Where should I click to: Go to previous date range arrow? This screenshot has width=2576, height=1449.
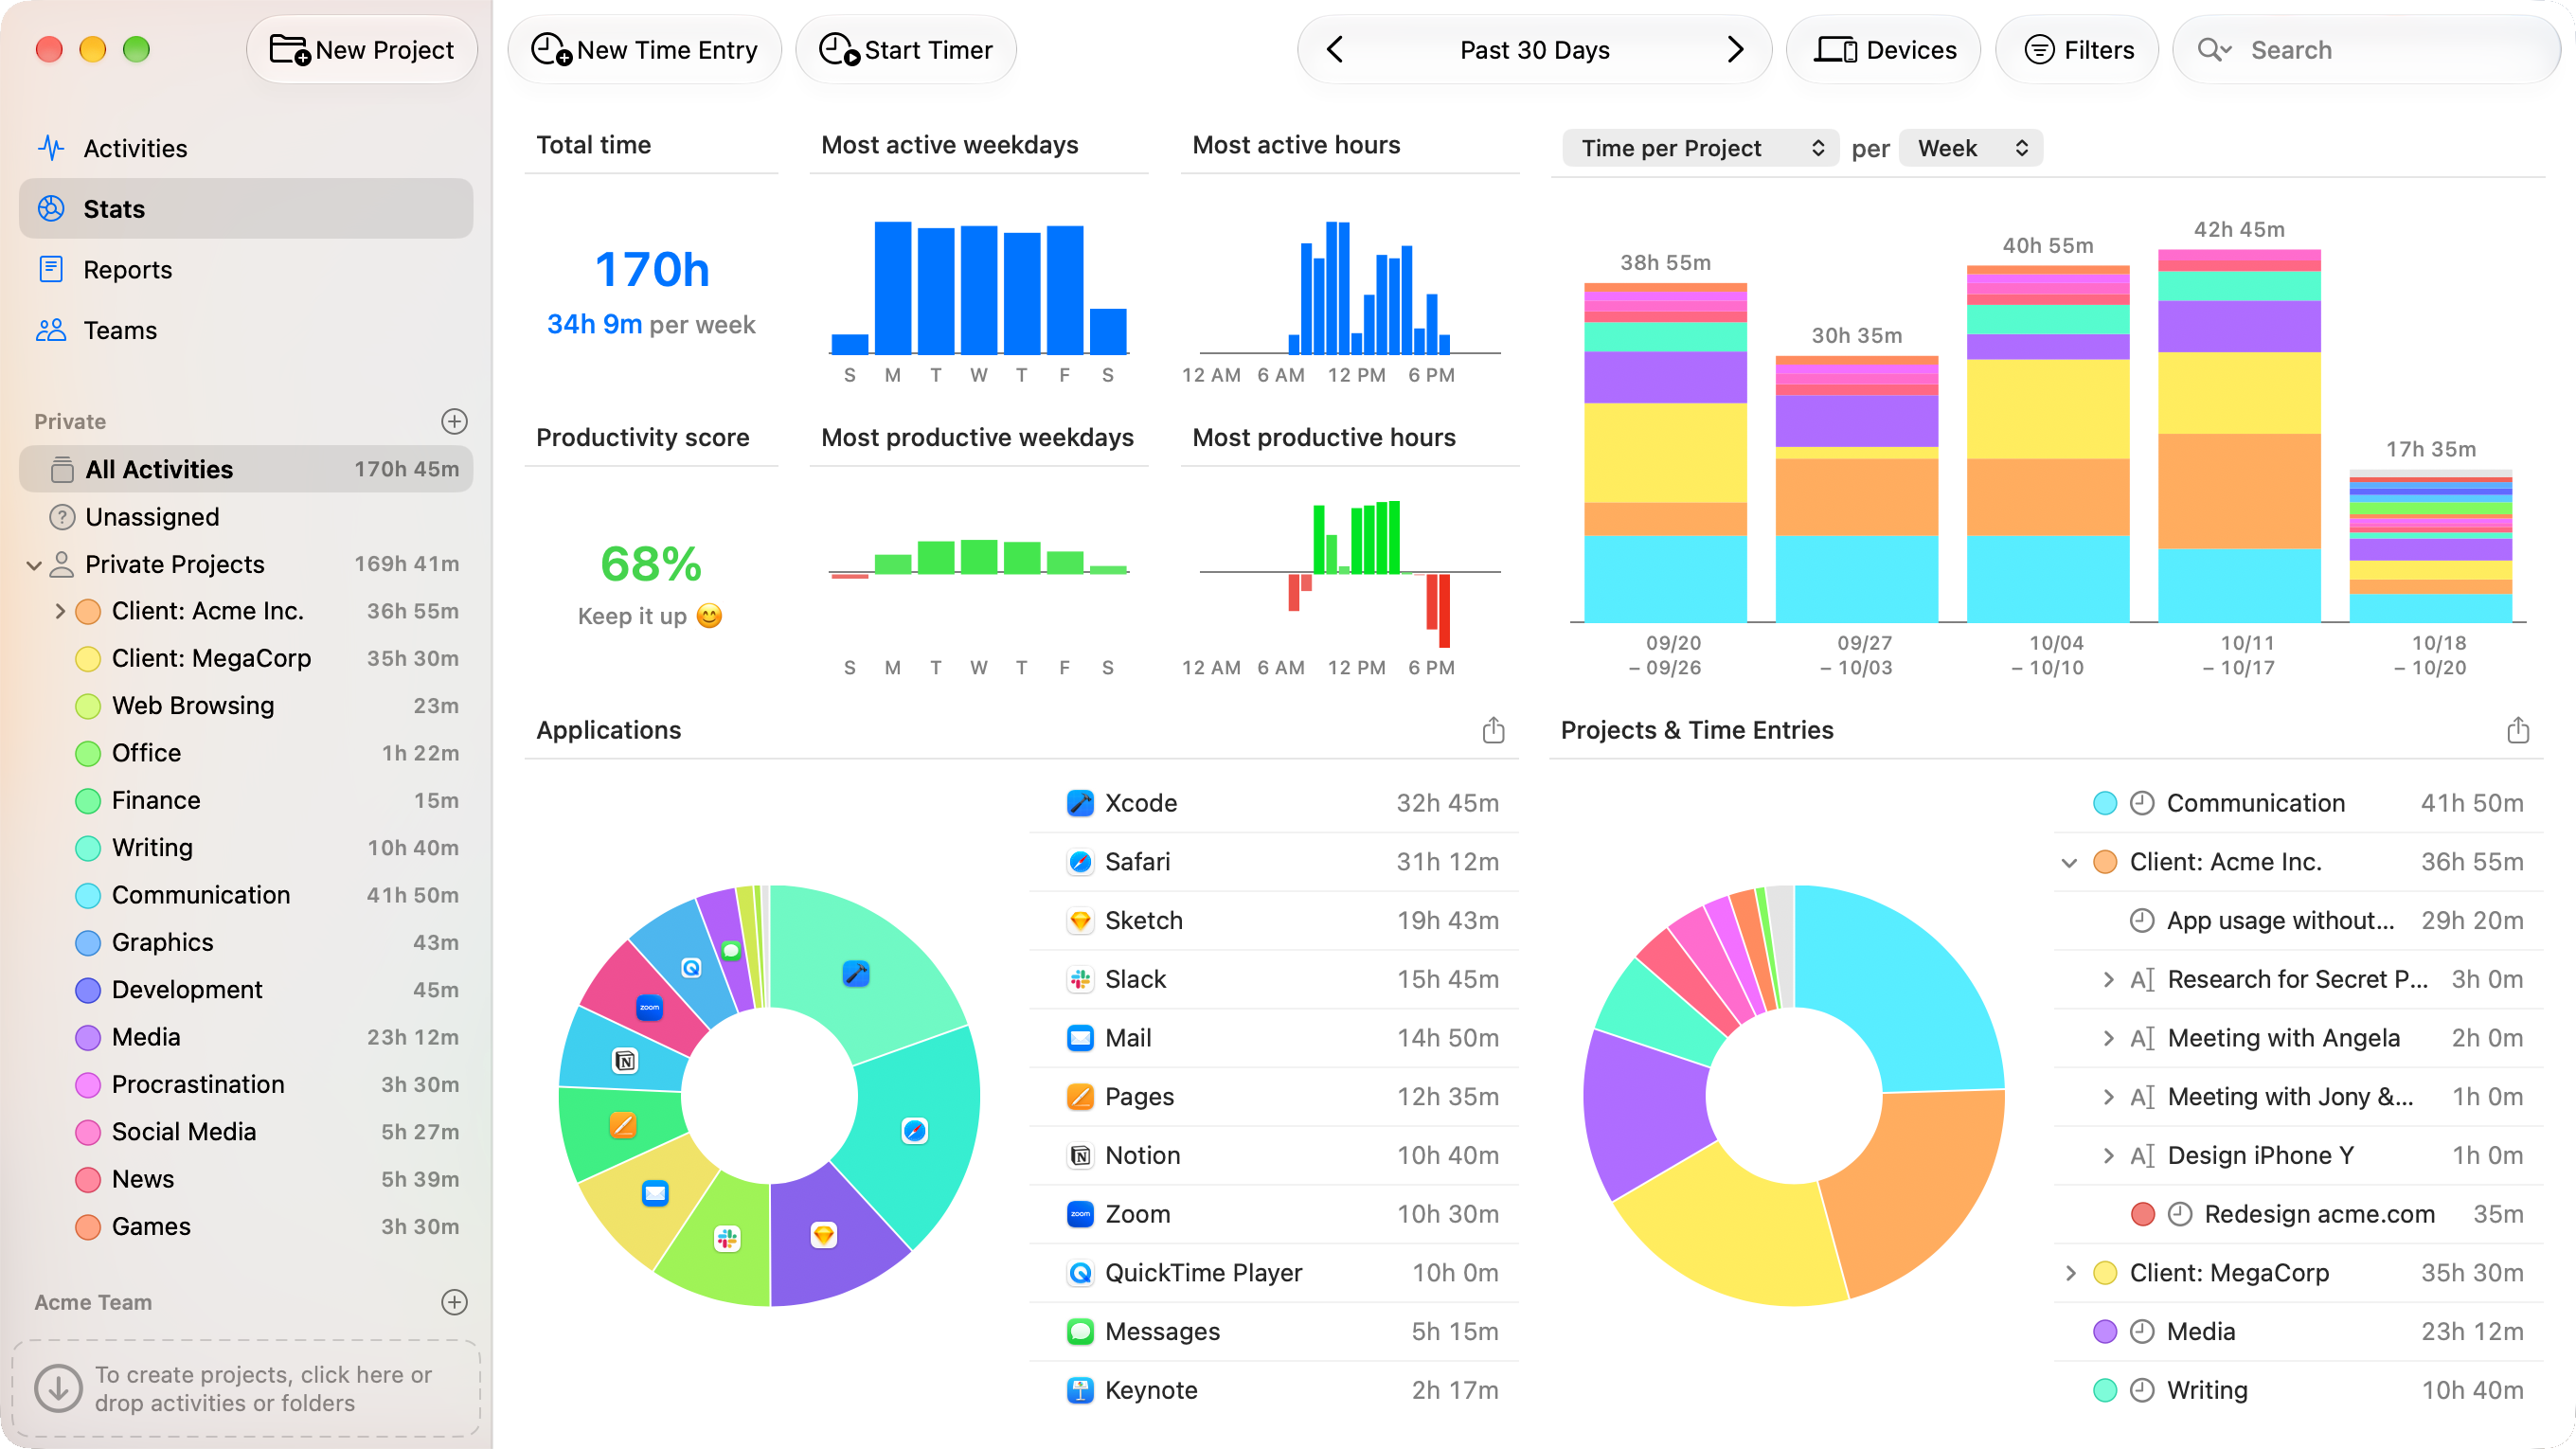(x=1335, y=50)
